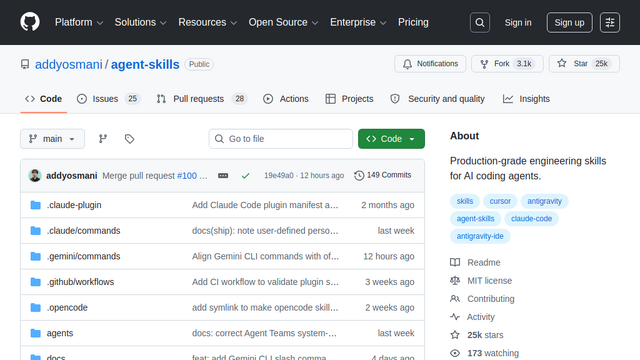
Task: Expand the Enterprise menu
Action: [358, 22]
